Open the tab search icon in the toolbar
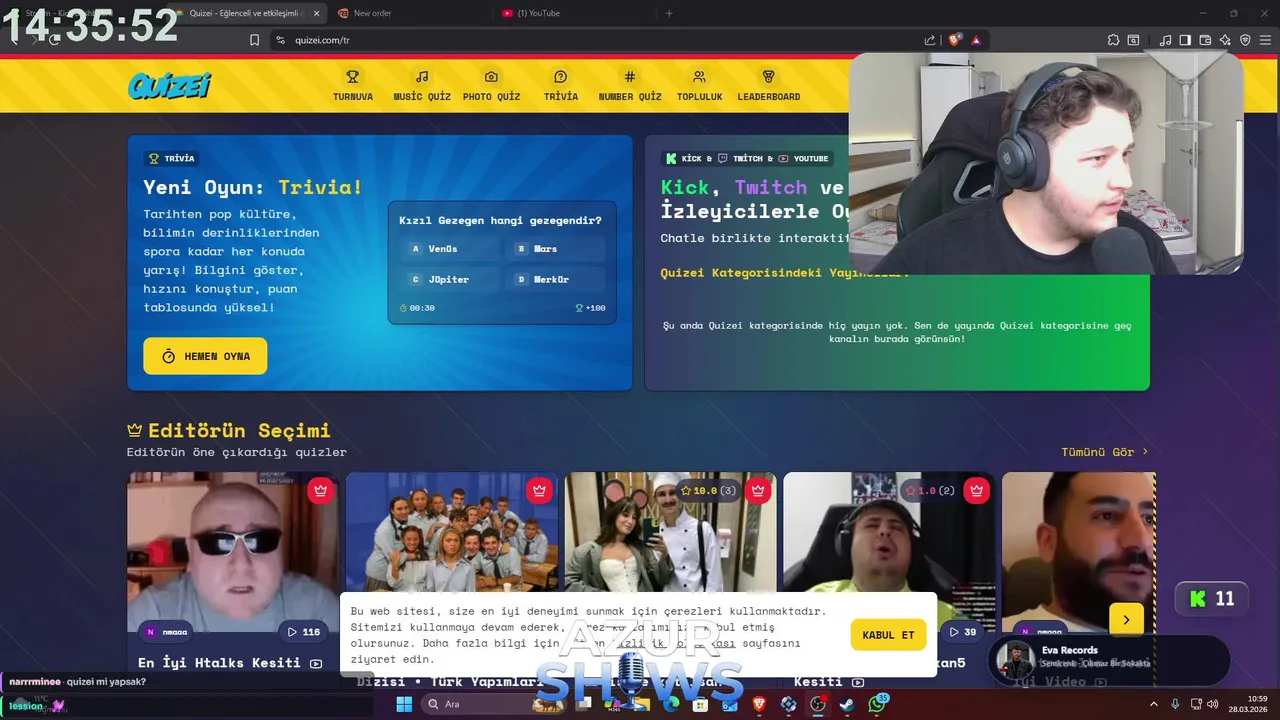 (x=1133, y=40)
